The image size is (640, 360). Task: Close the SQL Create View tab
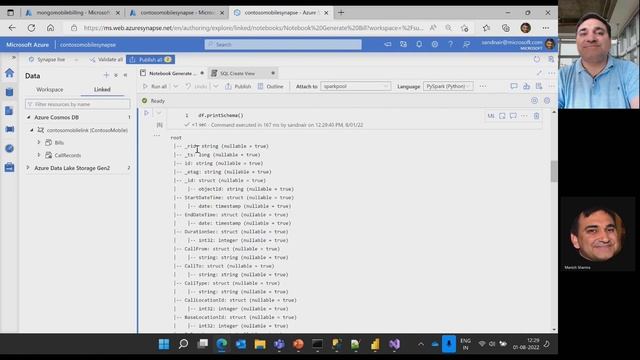273,73
